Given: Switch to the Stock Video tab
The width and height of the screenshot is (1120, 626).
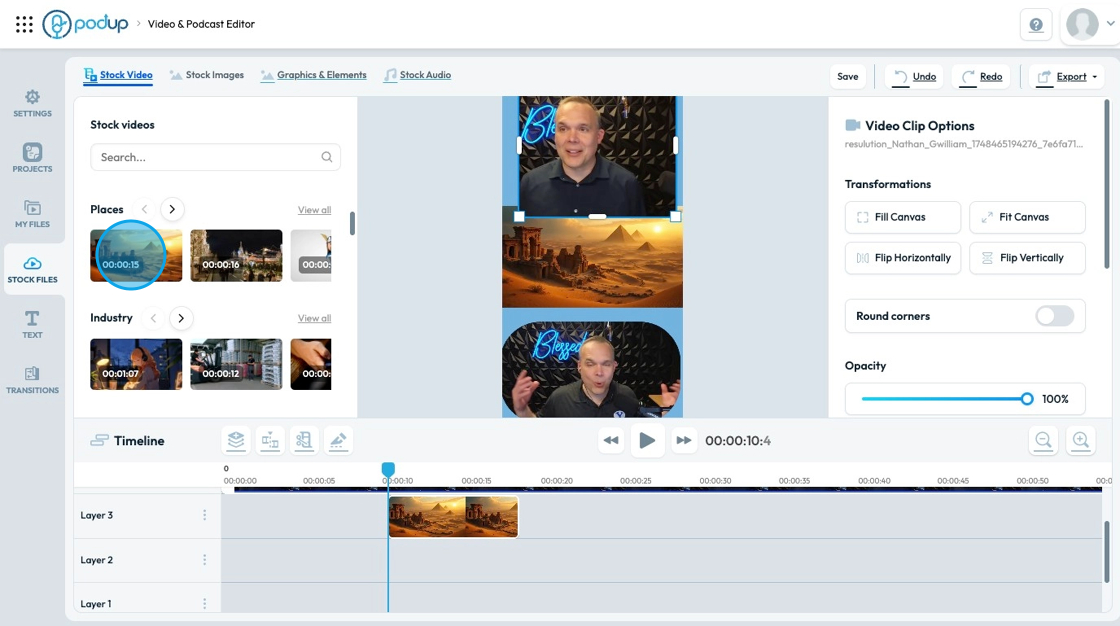Looking at the screenshot, I should (x=118, y=75).
